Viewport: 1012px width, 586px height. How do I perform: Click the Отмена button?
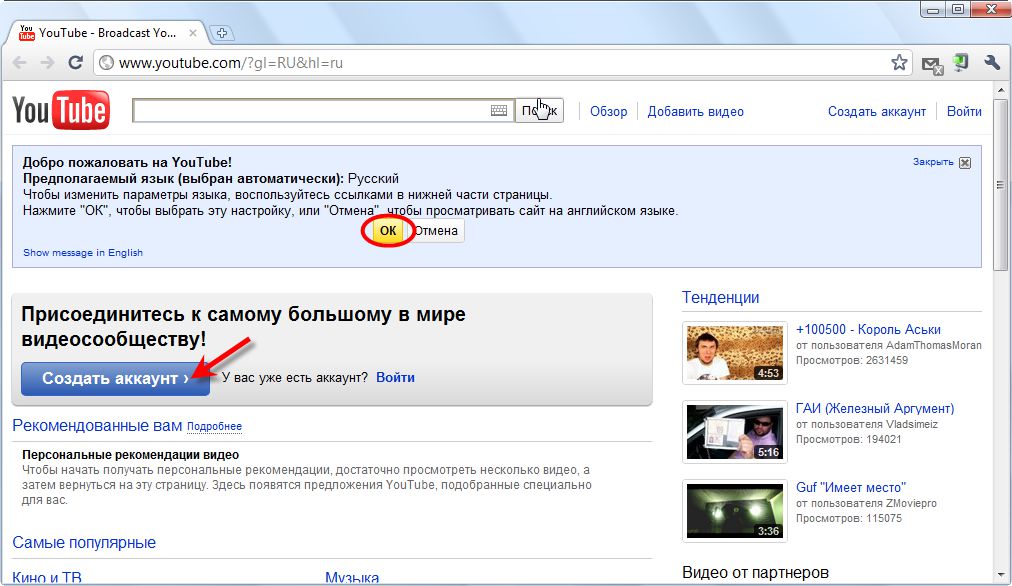coord(436,230)
